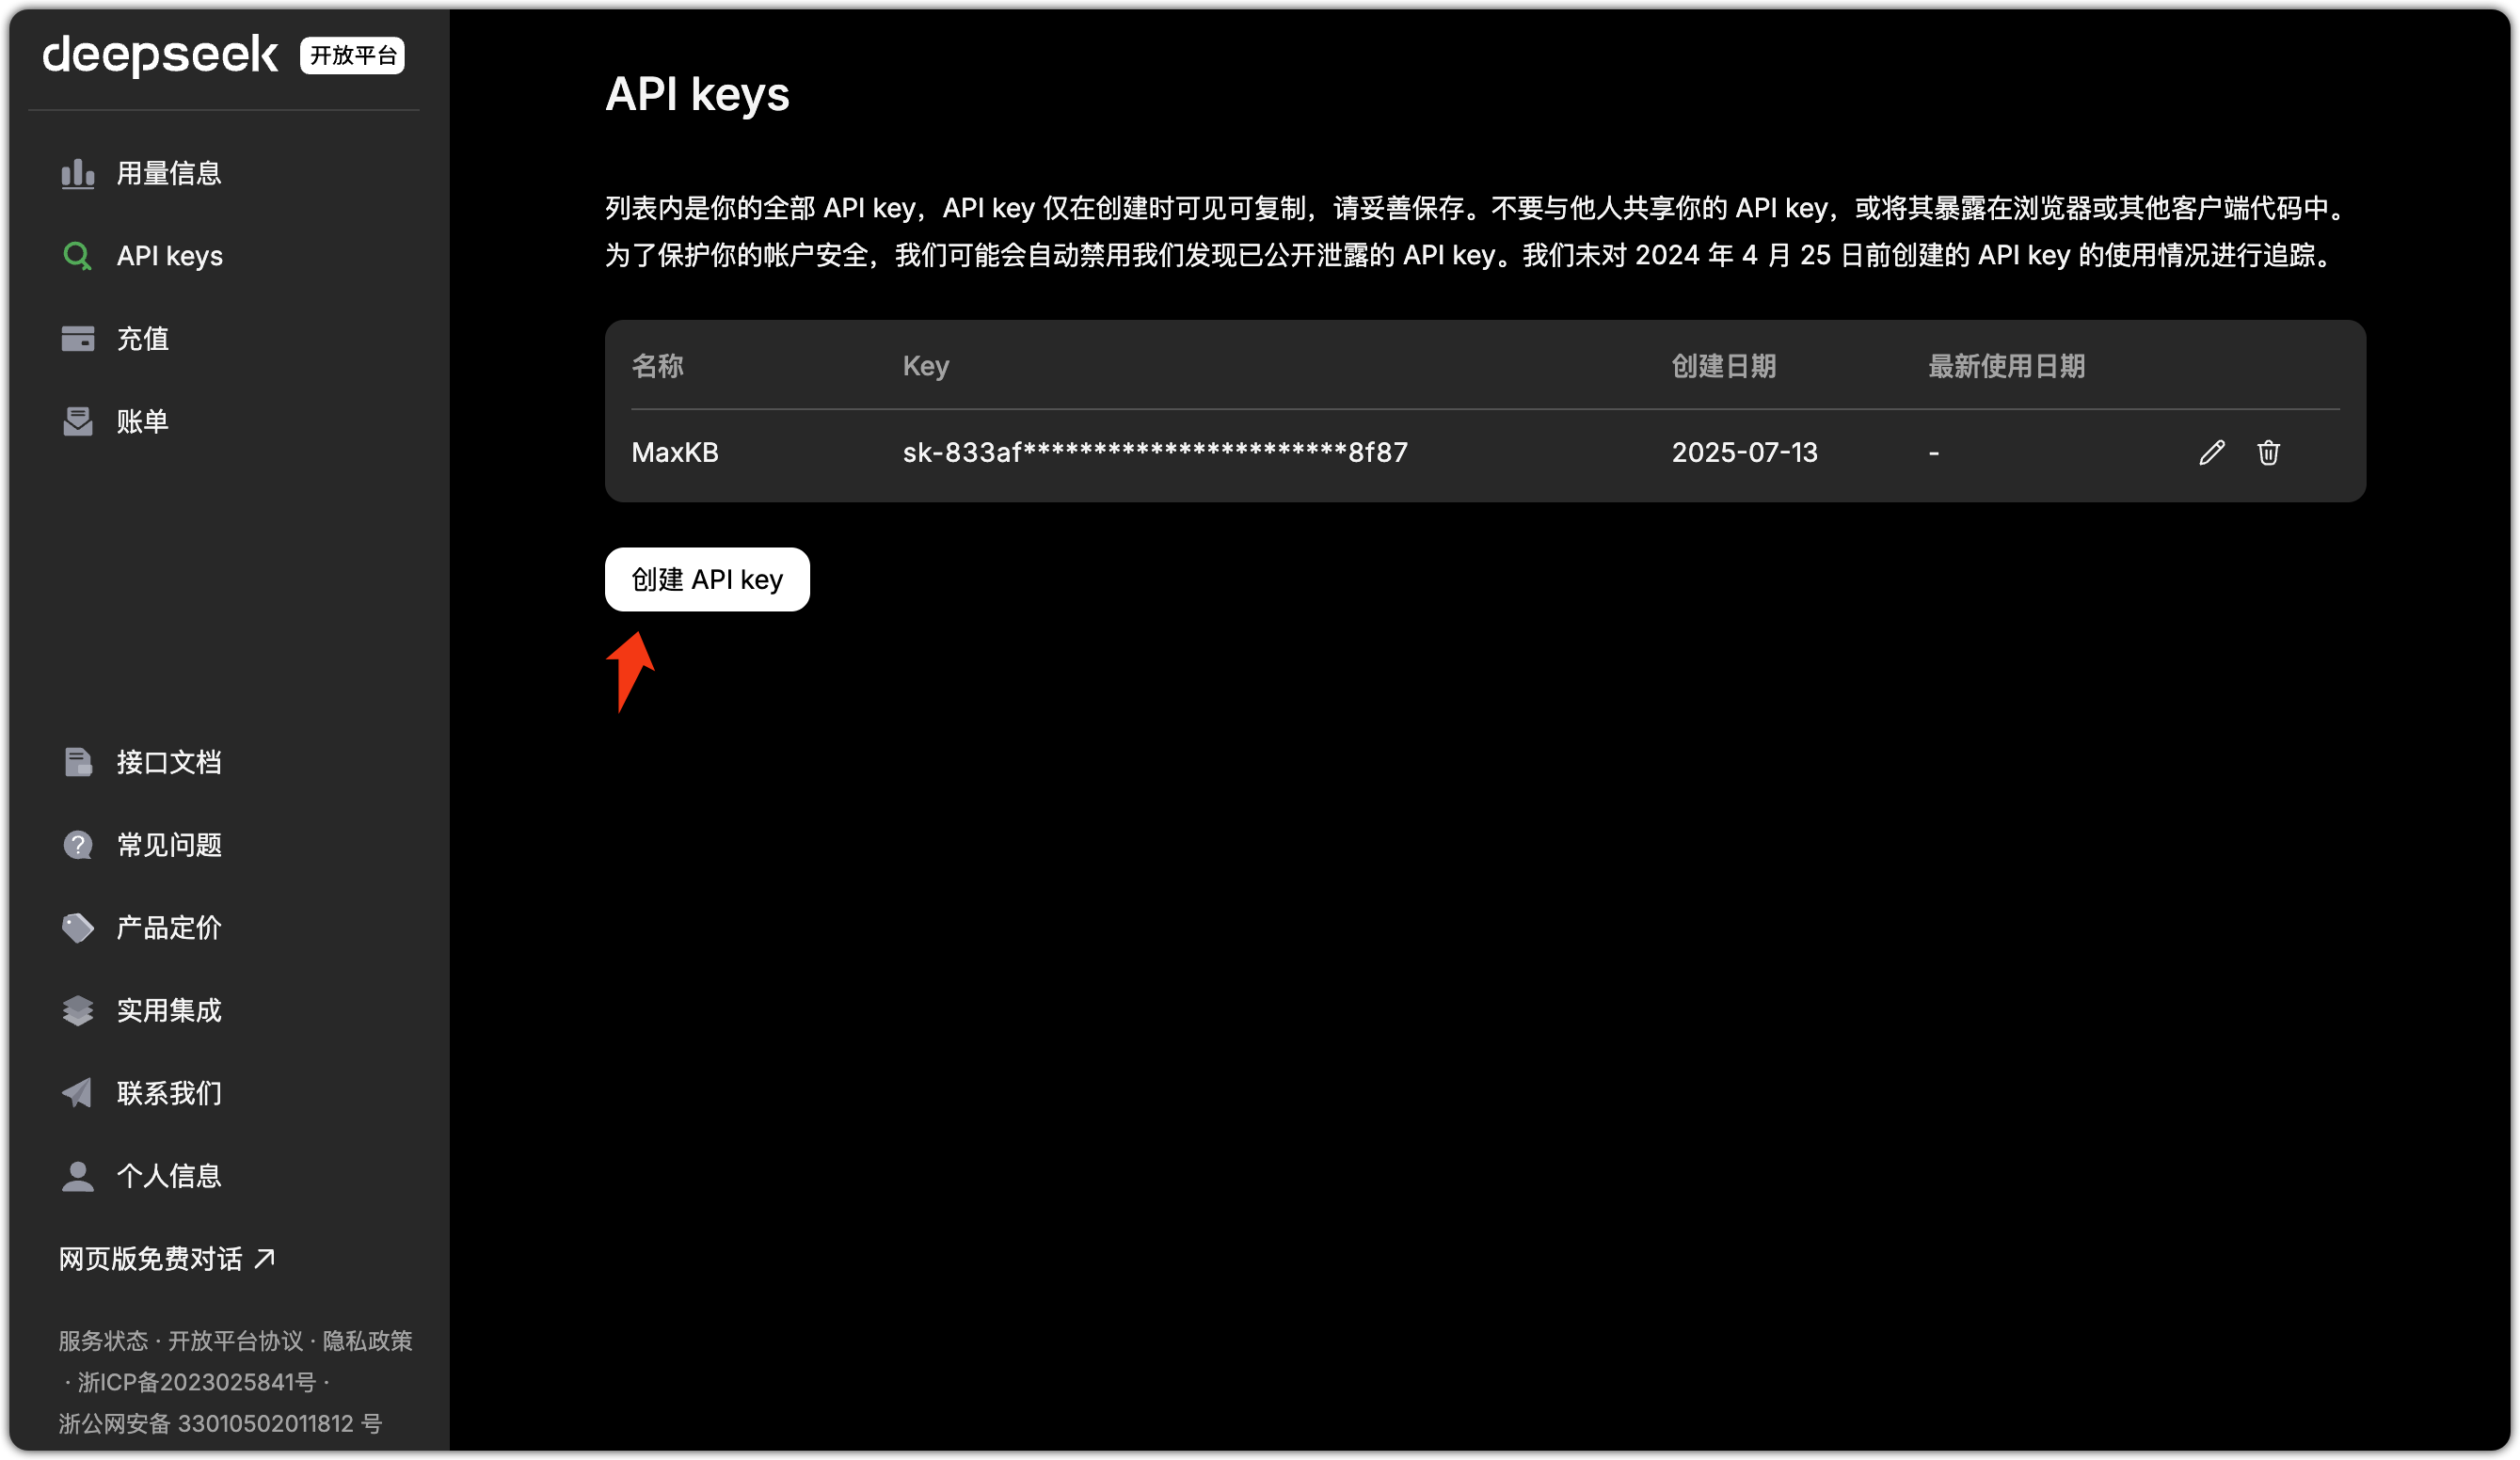Click the bar chart icon for 用量信息
This screenshot has height=1460, width=2520.
pos(77,174)
